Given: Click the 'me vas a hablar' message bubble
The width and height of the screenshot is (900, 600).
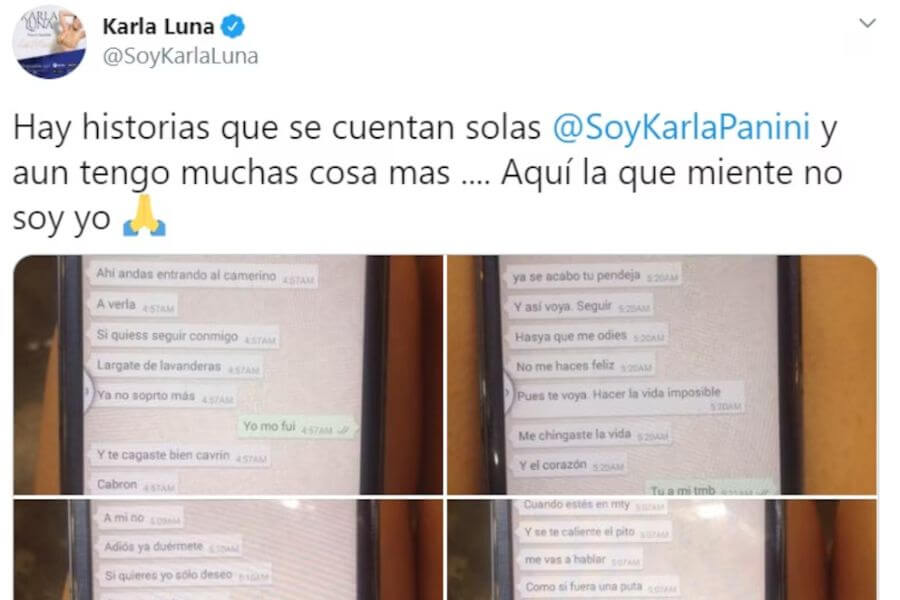Looking at the screenshot, I should (581, 560).
